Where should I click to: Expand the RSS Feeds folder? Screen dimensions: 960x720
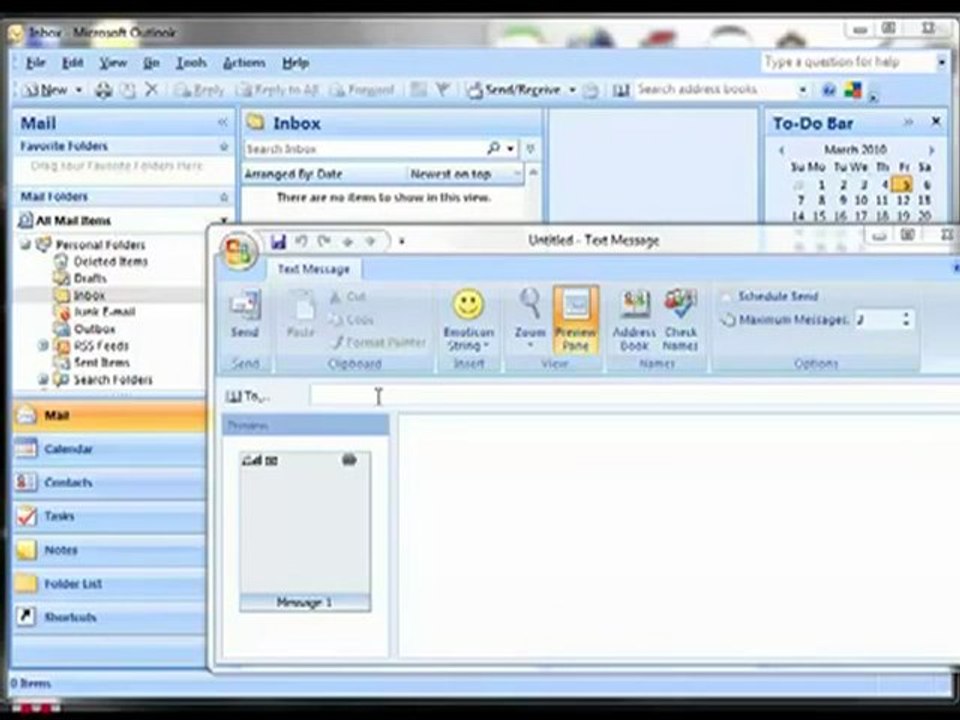[43, 345]
